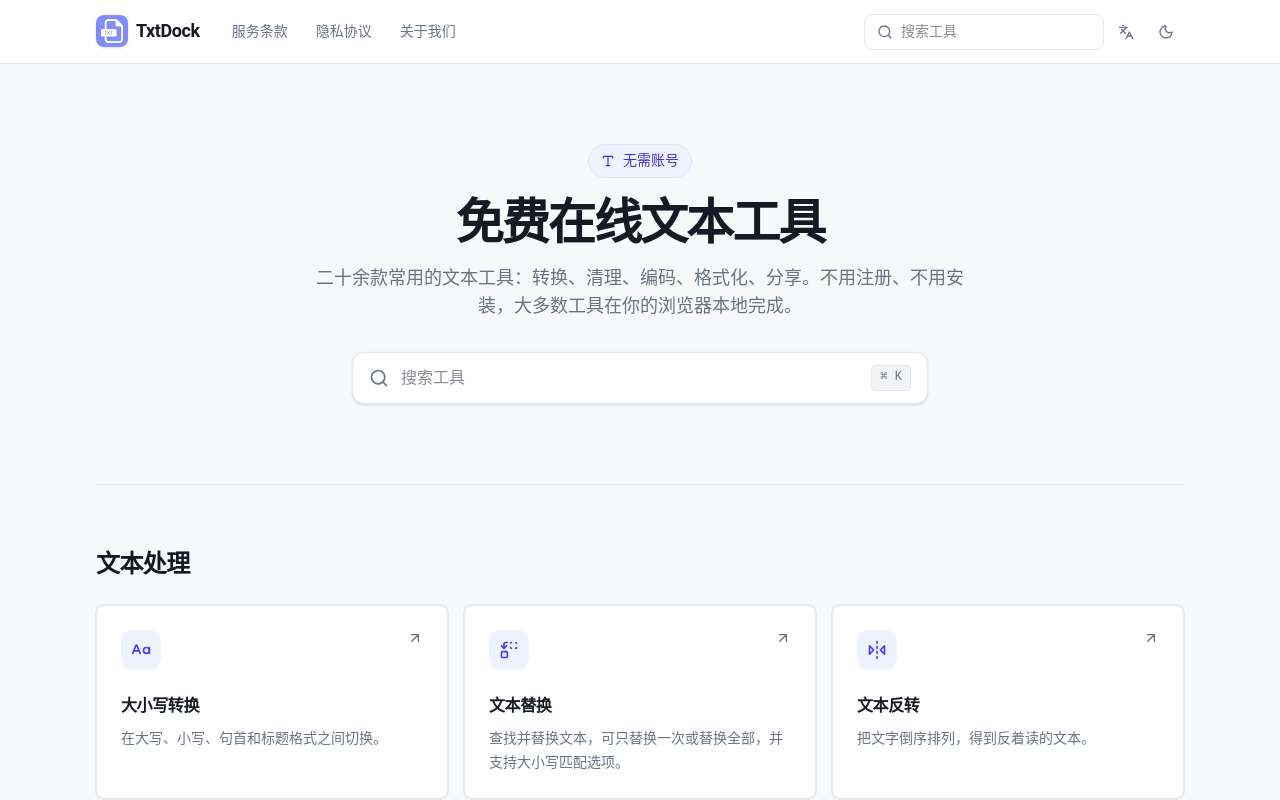Click the 文本替换 description starting 查找并替换文本
The image size is (1280, 800).
pos(636,750)
